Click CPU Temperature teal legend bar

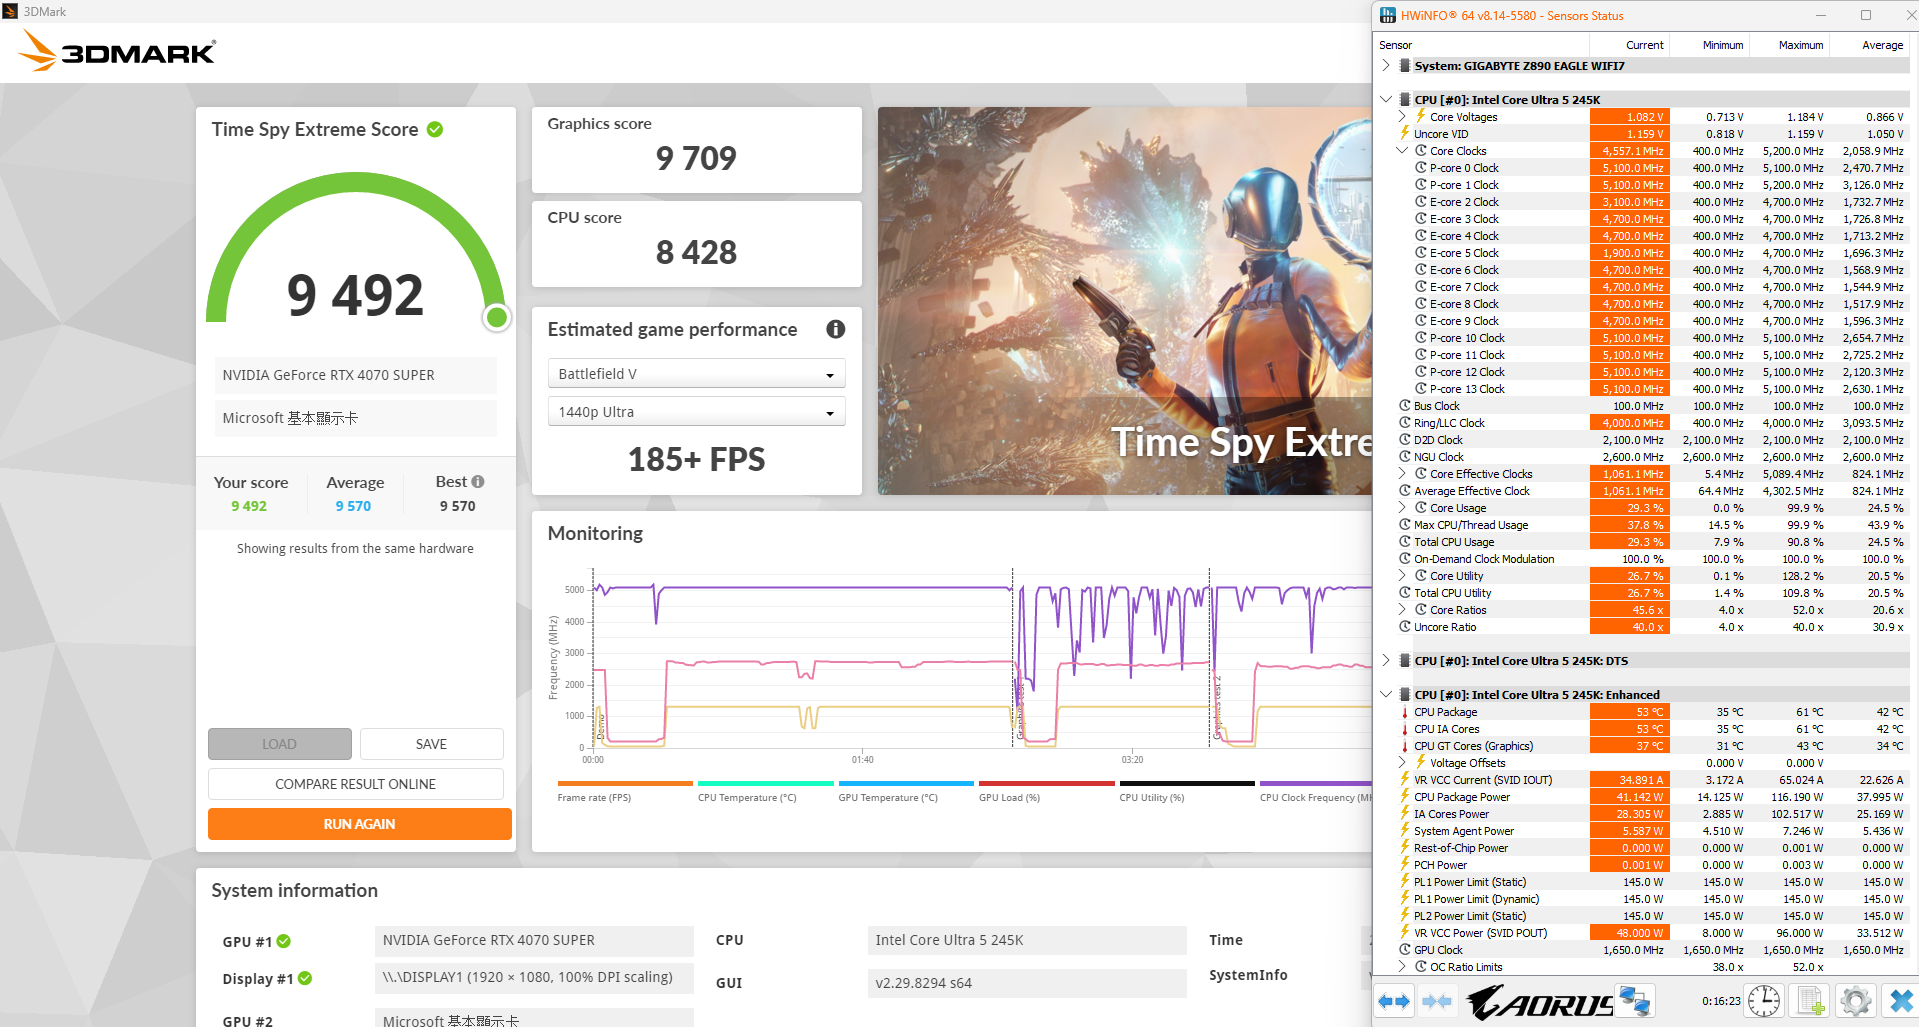(766, 783)
